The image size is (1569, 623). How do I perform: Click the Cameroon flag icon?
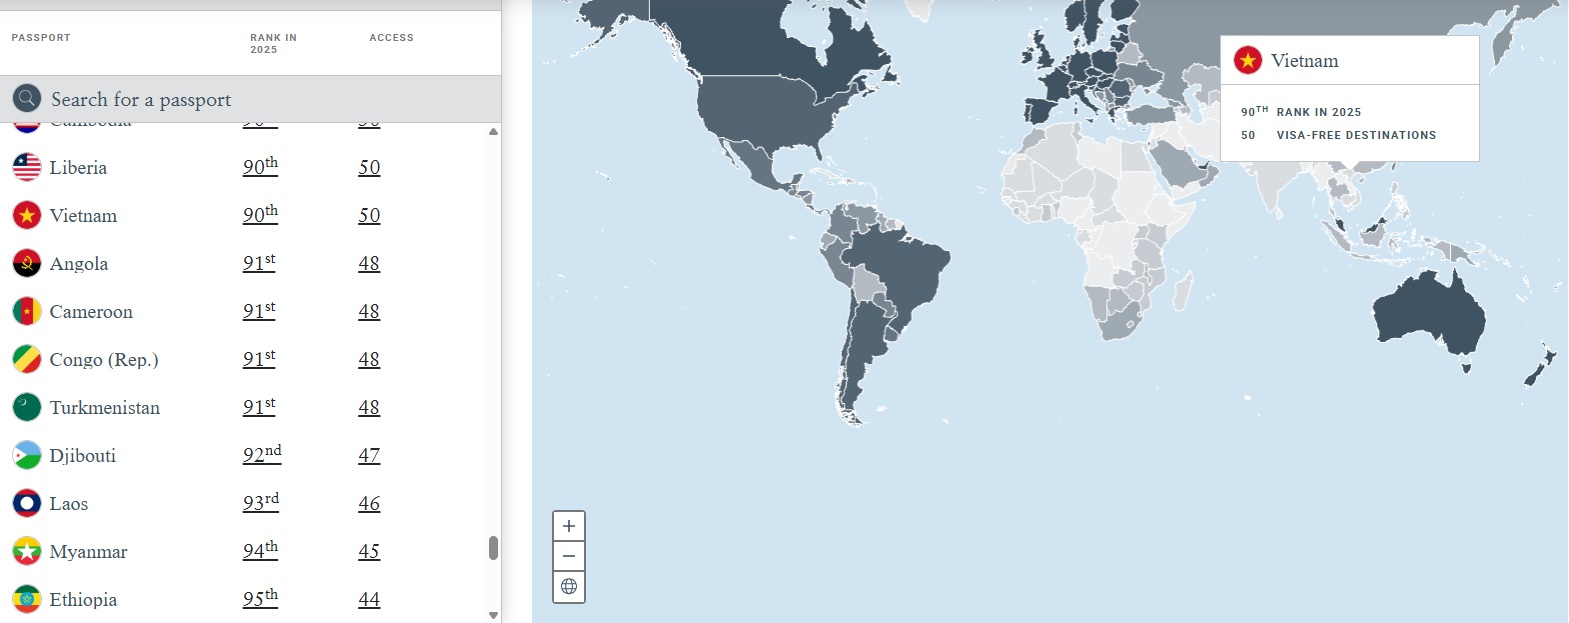point(27,311)
